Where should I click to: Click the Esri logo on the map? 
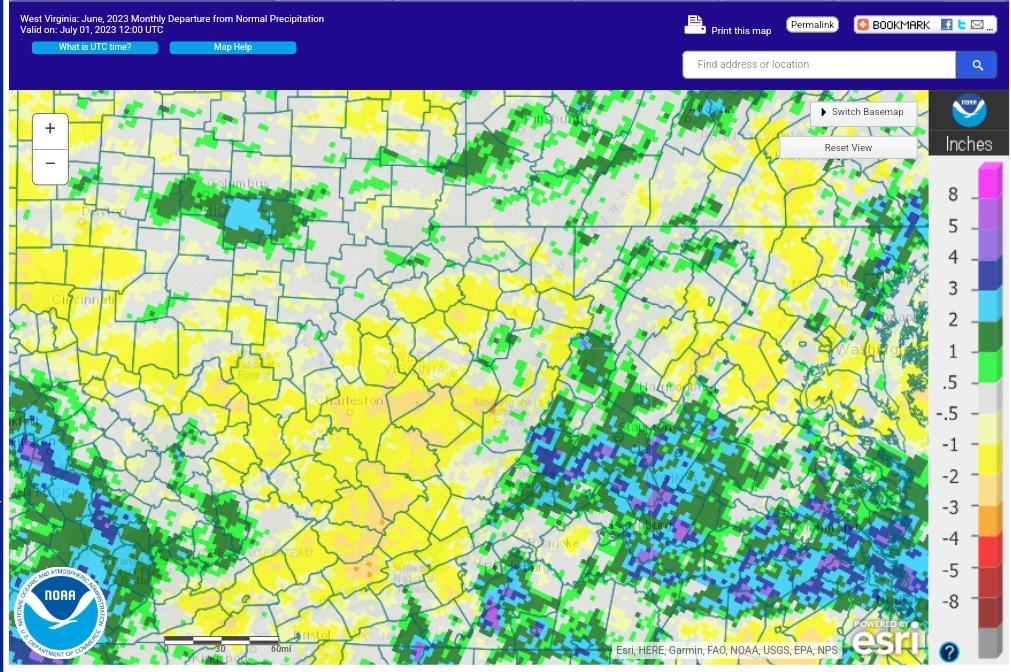click(885, 638)
